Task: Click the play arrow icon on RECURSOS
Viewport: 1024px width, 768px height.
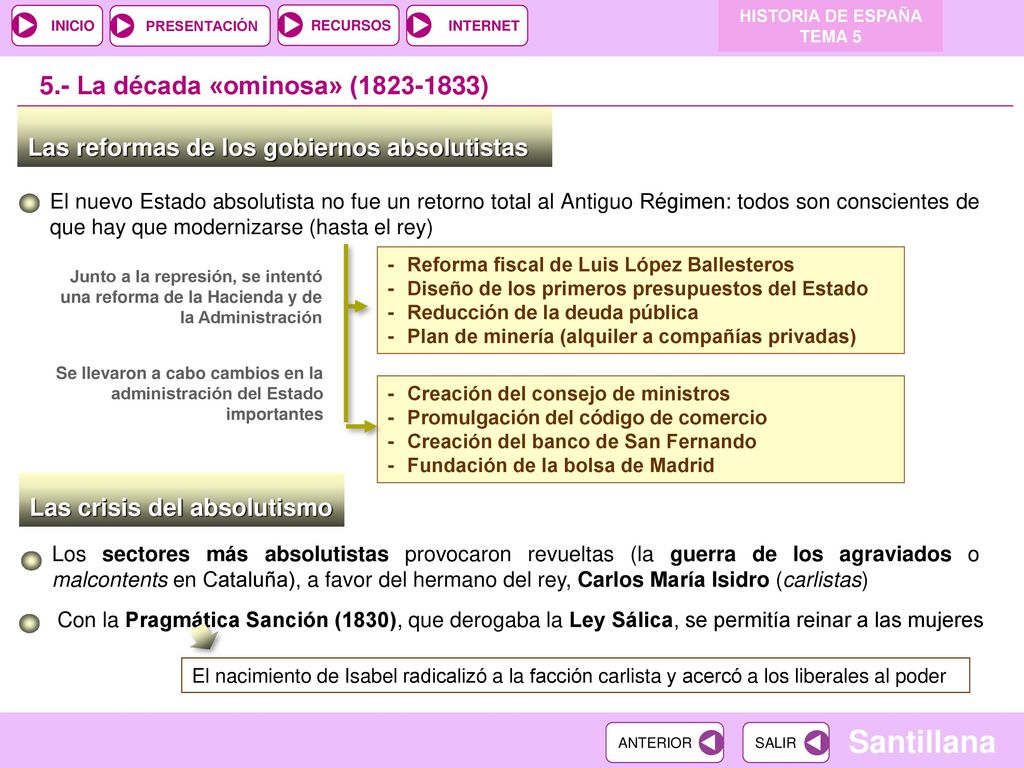Action: 291,25
